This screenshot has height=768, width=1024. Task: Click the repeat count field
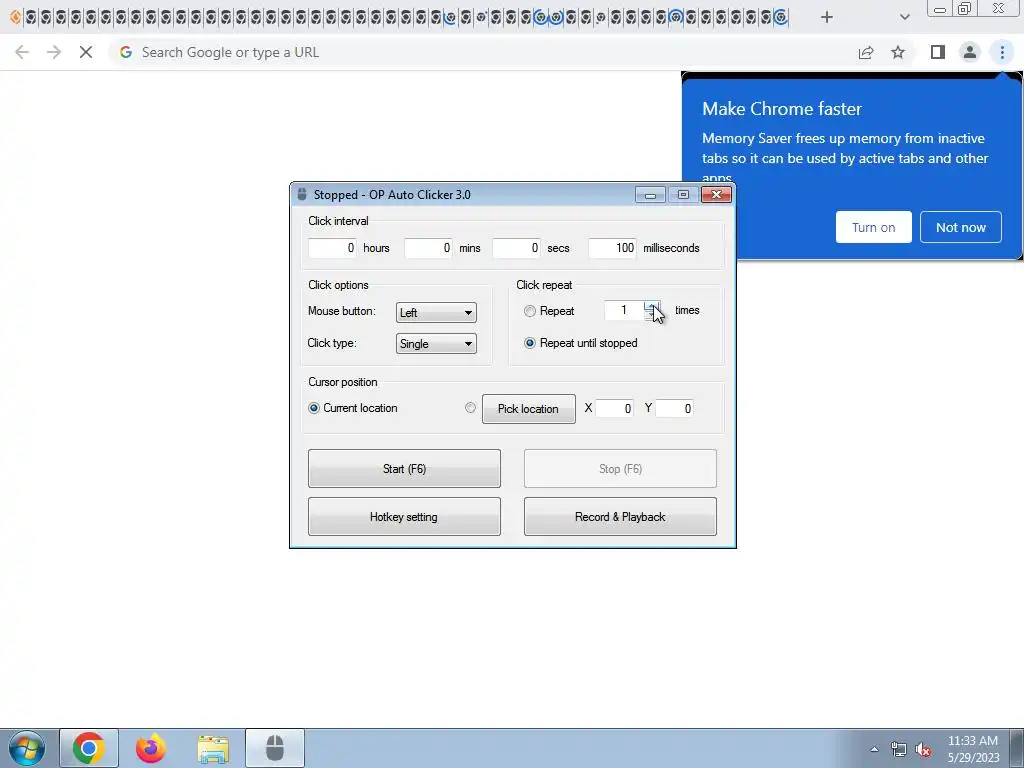(x=624, y=311)
